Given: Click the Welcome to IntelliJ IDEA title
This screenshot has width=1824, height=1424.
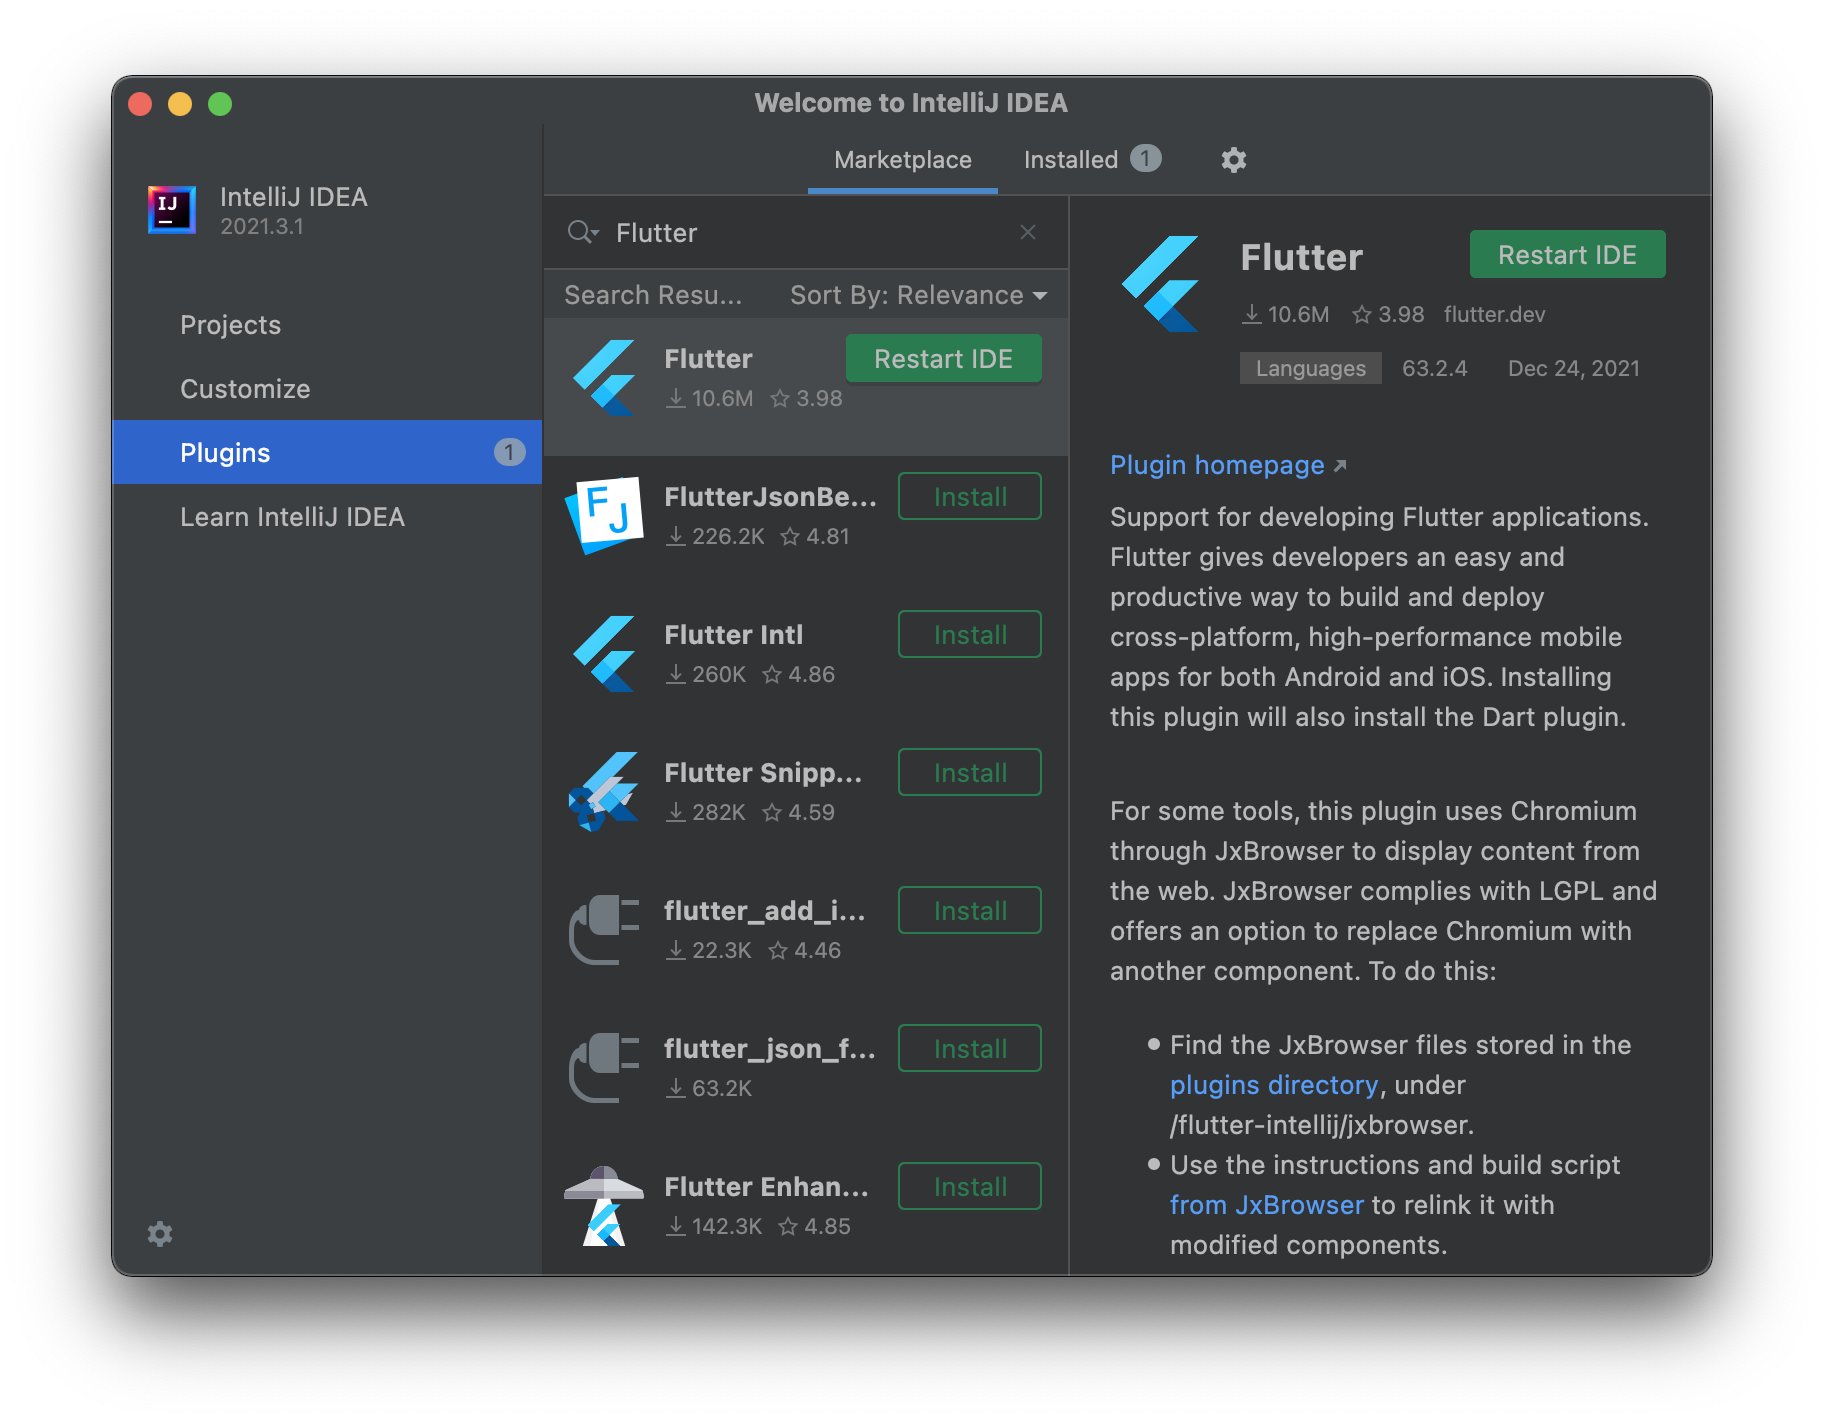Looking at the screenshot, I should pos(911,103).
